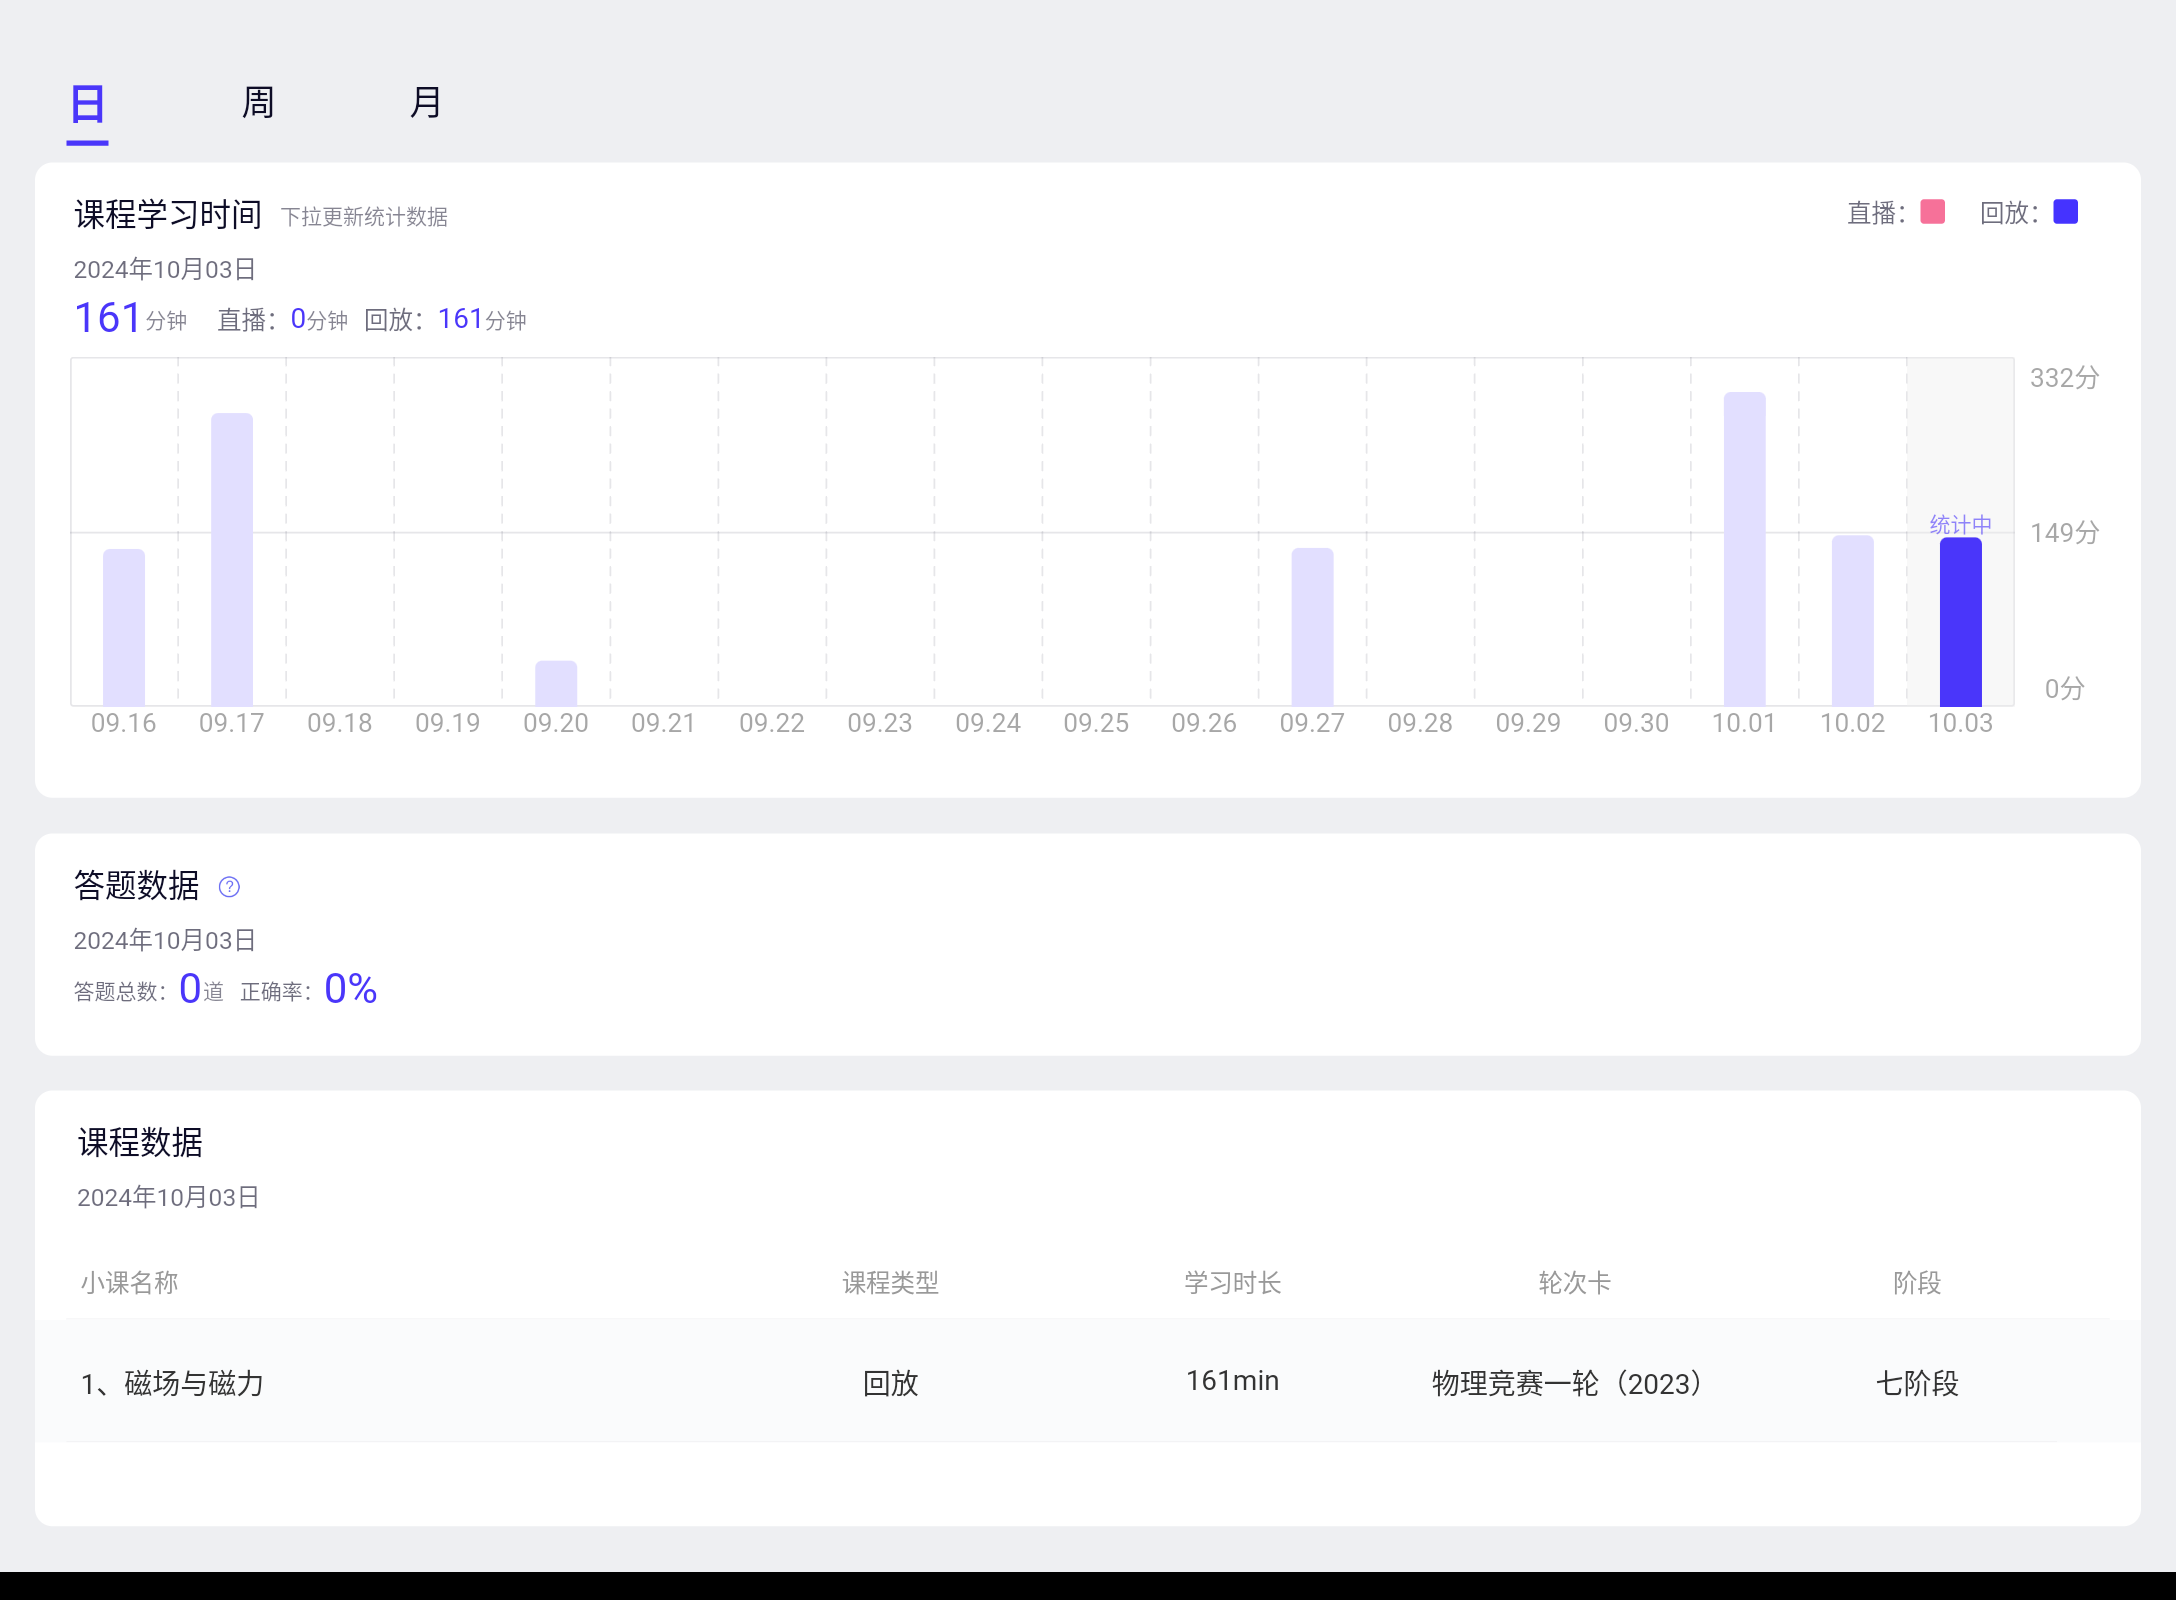The width and height of the screenshot is (2176, 1600).
Task: Click the blue 回放 legend swatch
Action: pyautogui.click(x=2065, y=212)
